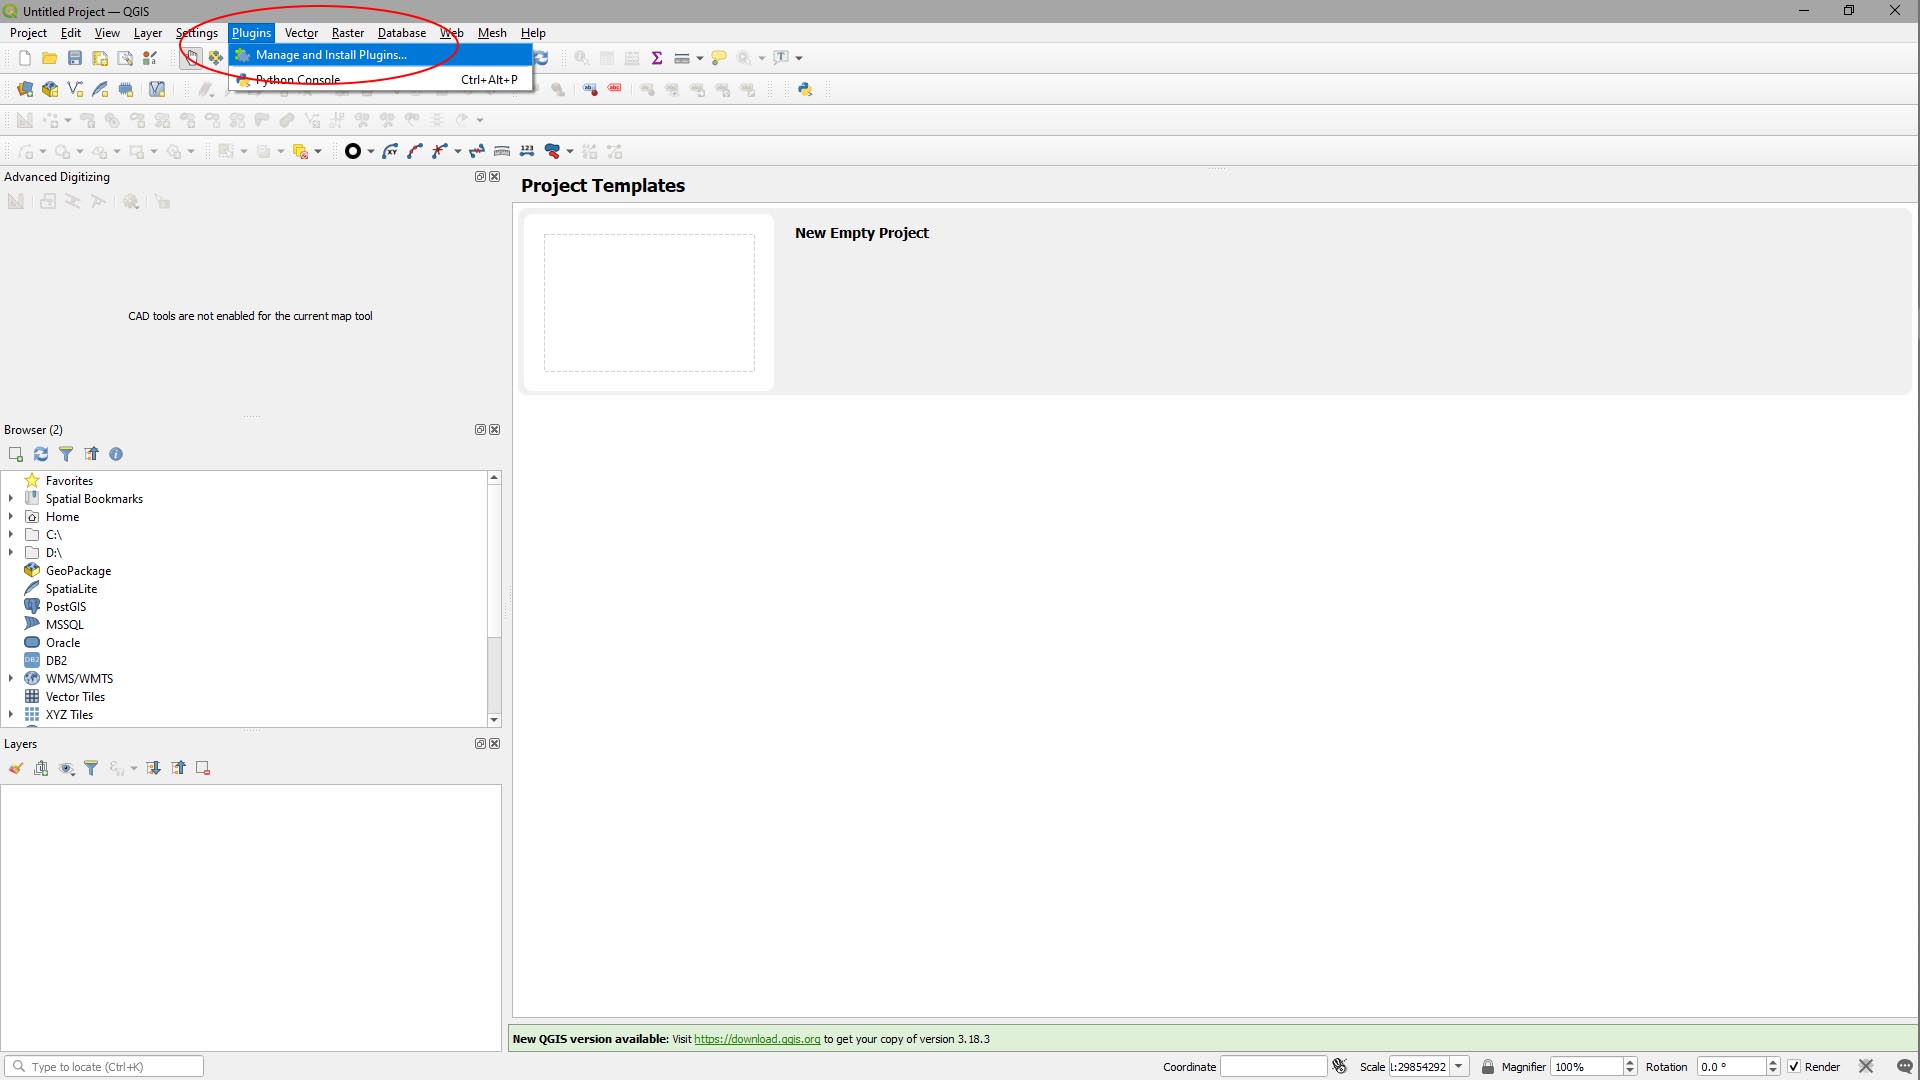Open the Scale dropdown arrow
The image size is (1920, 1080).
1459,1066
